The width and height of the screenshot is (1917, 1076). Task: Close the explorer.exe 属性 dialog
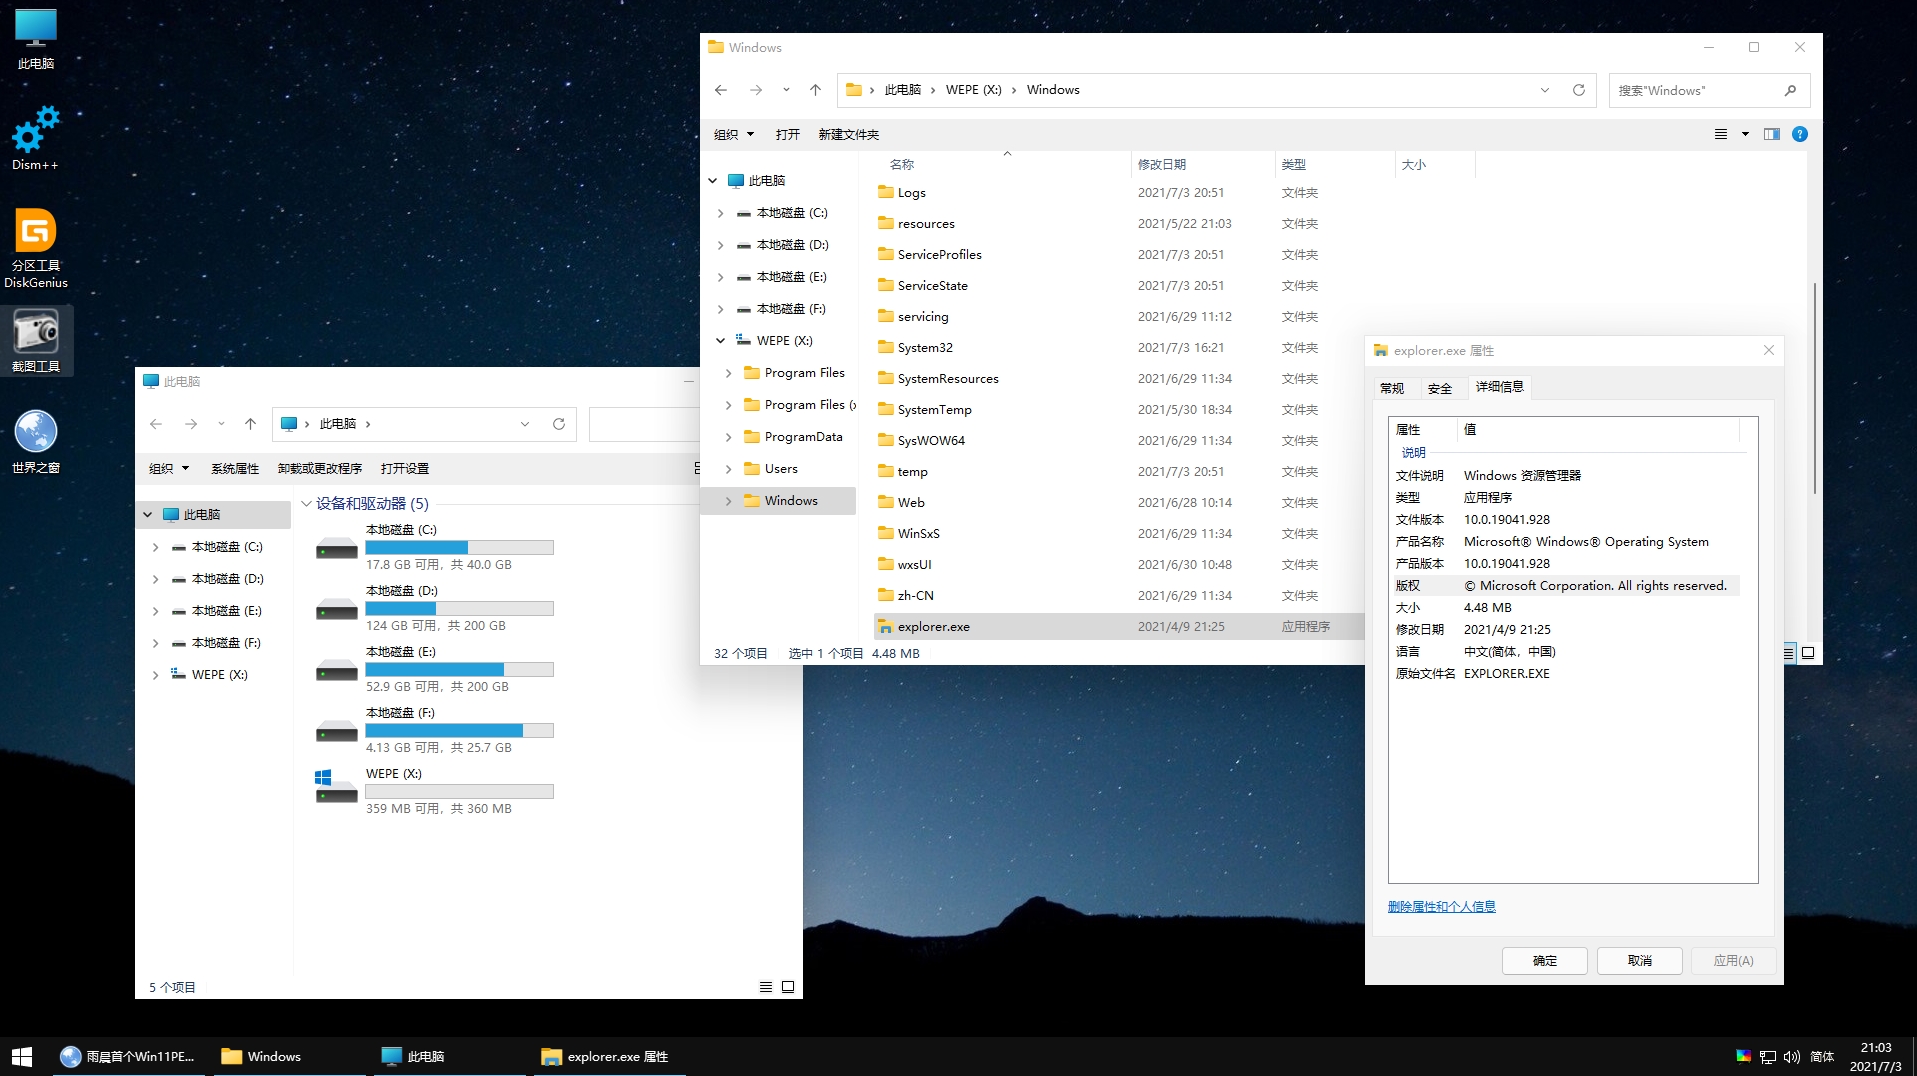[x=1769, y=350]
